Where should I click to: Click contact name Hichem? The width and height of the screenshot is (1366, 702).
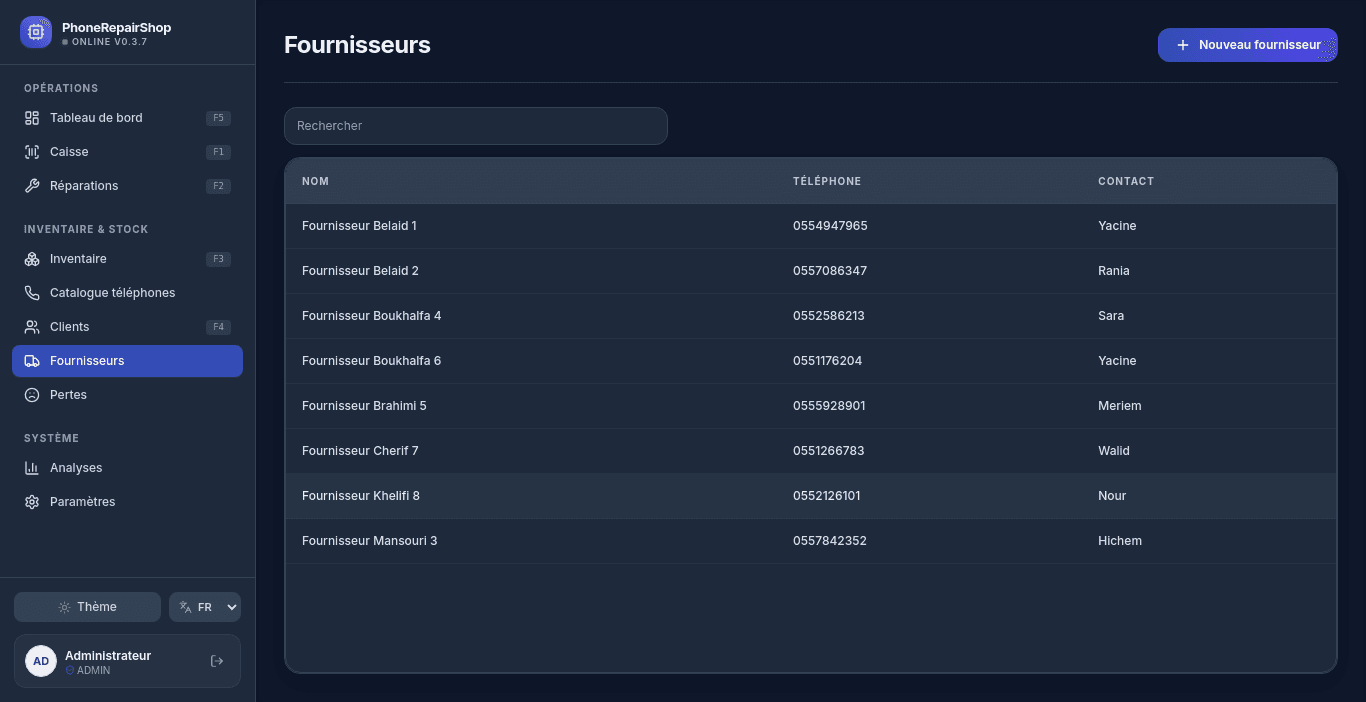pyautogui.click(x=1120, y=541)
